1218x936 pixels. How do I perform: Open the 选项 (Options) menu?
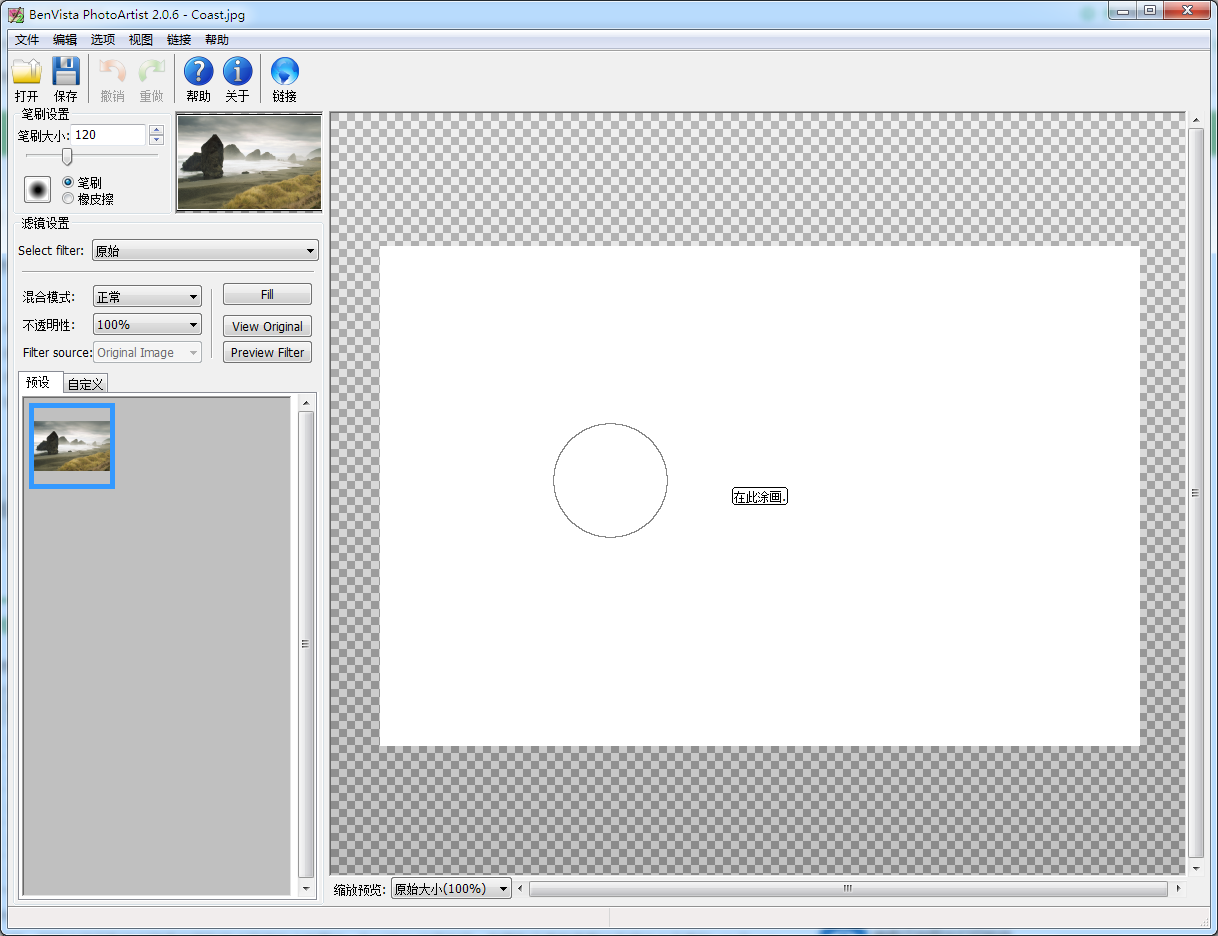[103, 40]
